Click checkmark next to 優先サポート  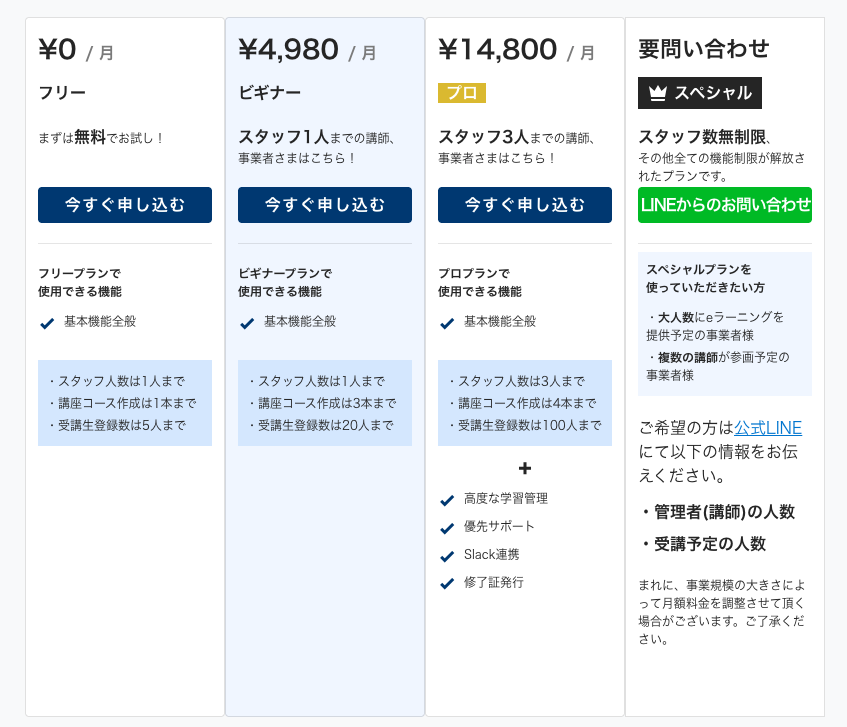(x=447, y=528)
